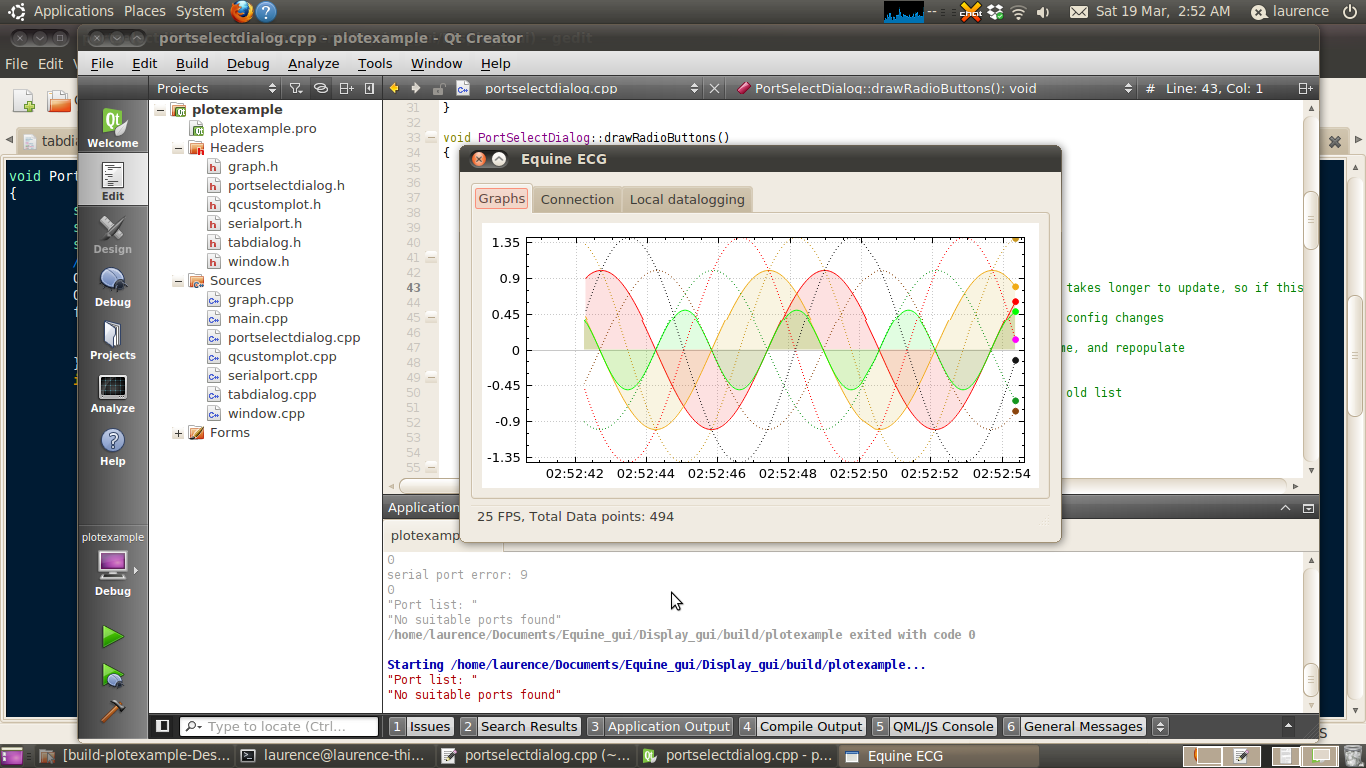Collapse the Headers folder in project tree
Image resolution: width=1366 pixels, height=768 pixels.
pyautogui.click(x=178, y=148)
